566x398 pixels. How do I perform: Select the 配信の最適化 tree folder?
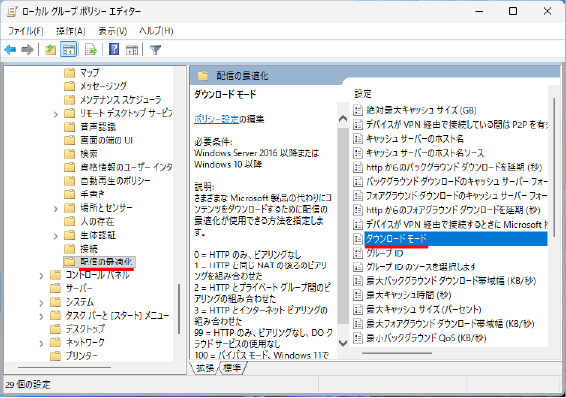[100, 262]
